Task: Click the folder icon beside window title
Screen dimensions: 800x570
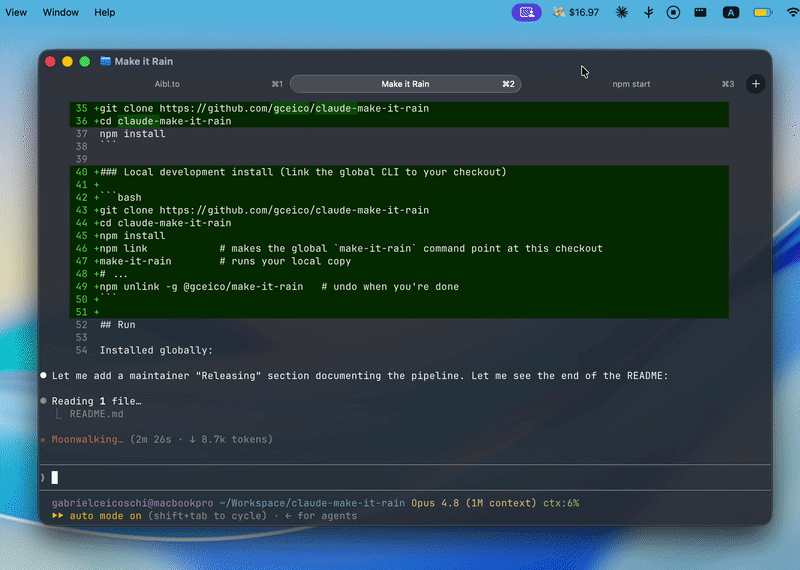Action: (x=105, y=61)
